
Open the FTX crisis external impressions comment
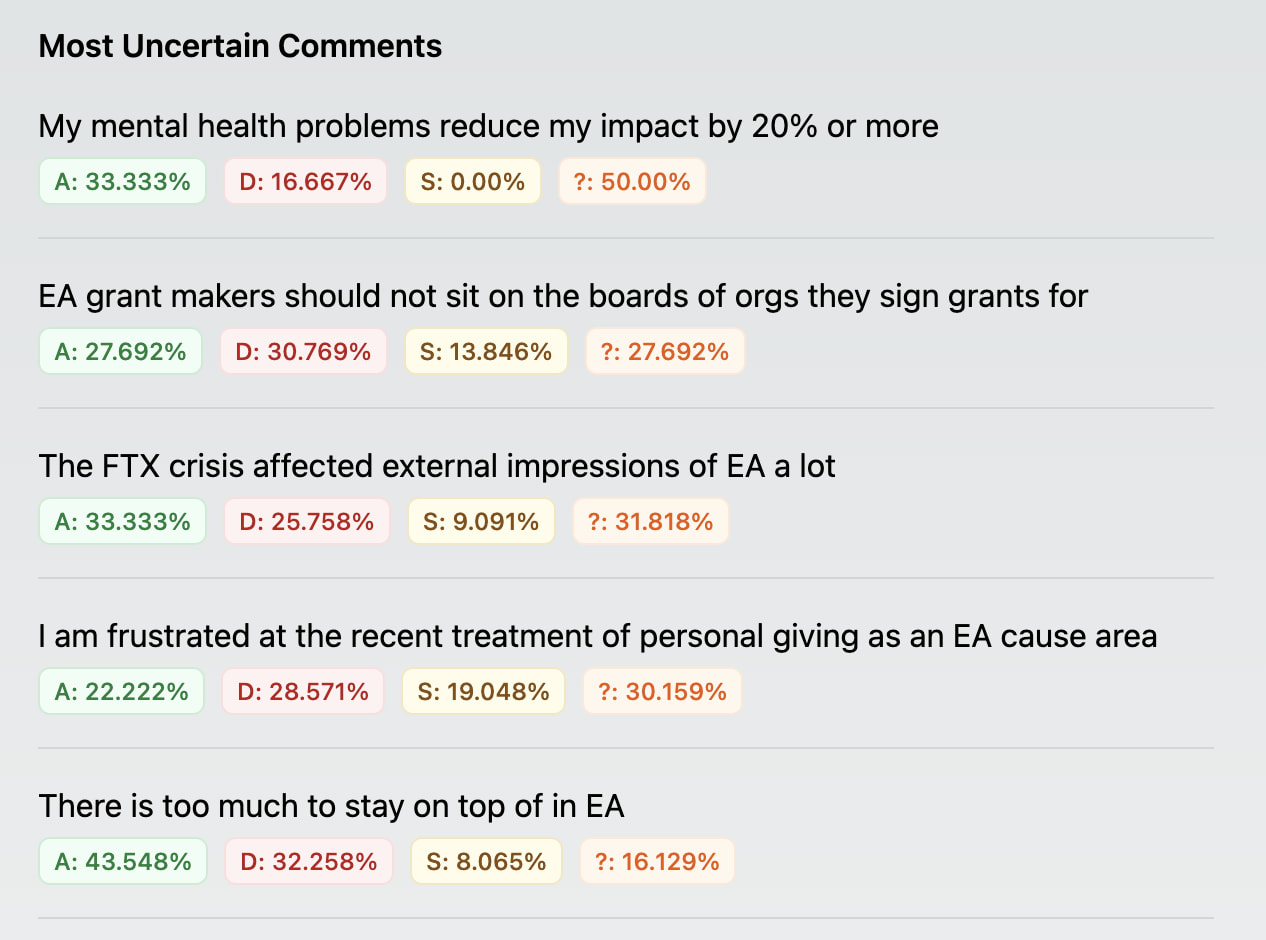point(437,466)
